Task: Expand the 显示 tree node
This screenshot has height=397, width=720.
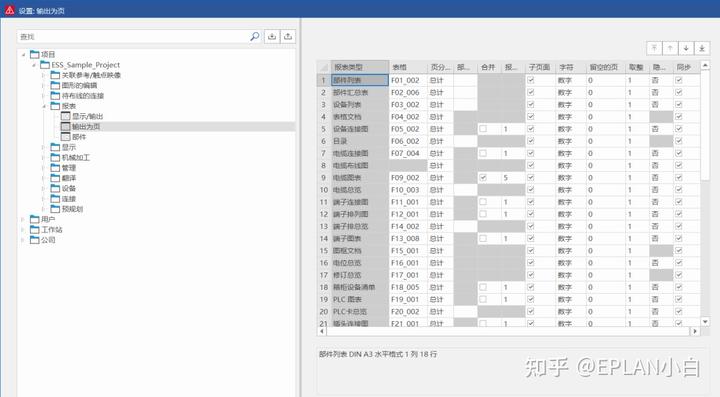Action: click(x=44, y=147)
